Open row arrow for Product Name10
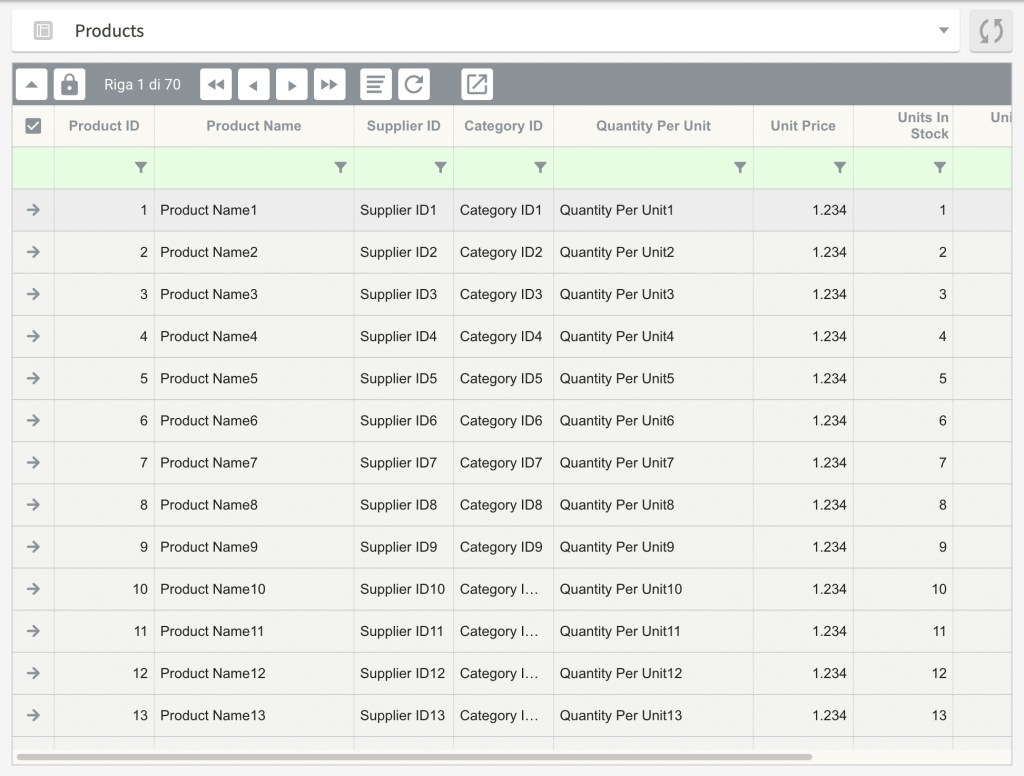This screenshot has width=1024, height=776. coord(33,589)
